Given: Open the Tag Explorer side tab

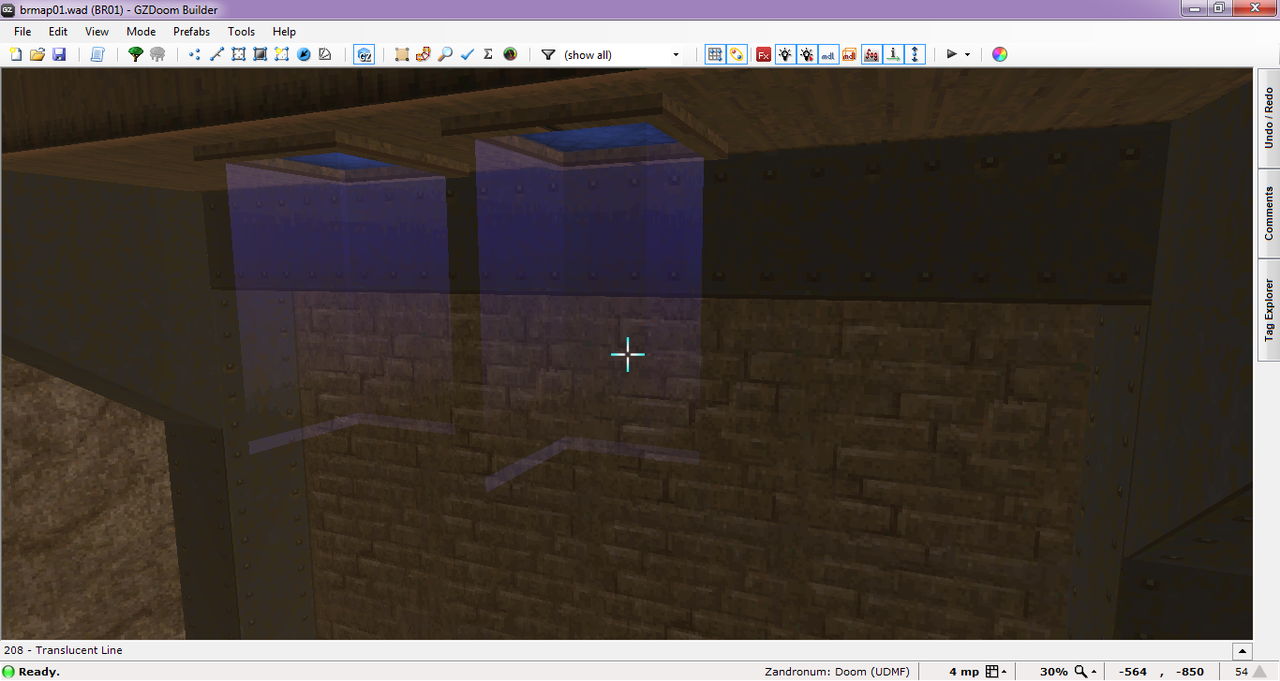Looking at the screenshot, I should coord(1268,310).
